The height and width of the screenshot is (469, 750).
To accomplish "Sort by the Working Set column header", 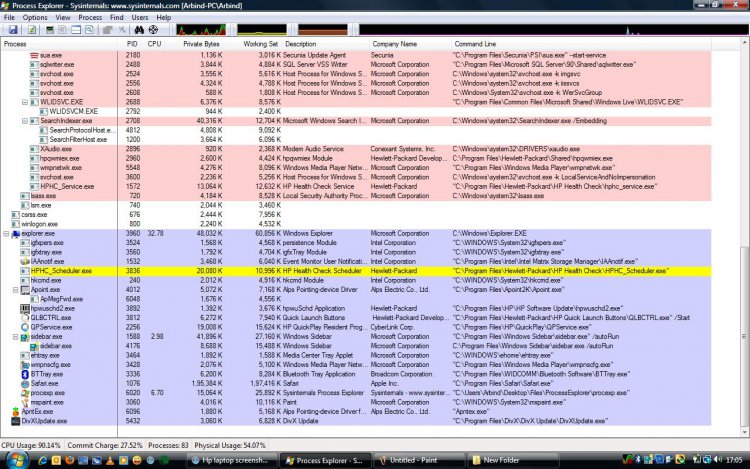I will pos(254,44).
